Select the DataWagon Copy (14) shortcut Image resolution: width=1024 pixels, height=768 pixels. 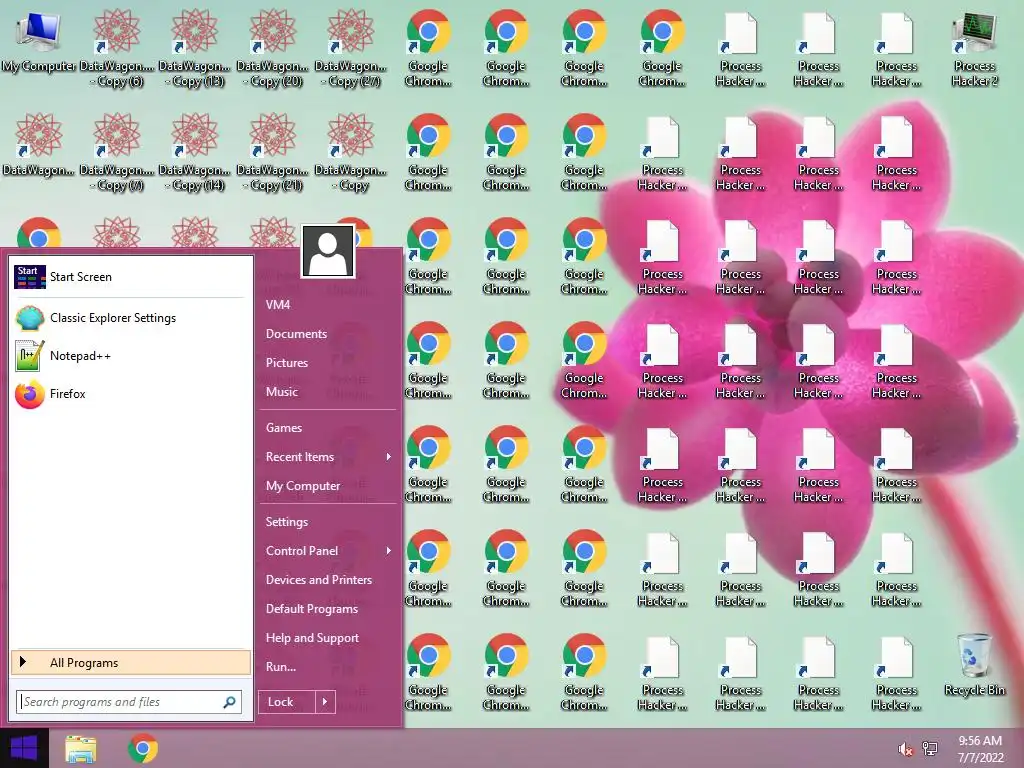click(x=195, y=153)
